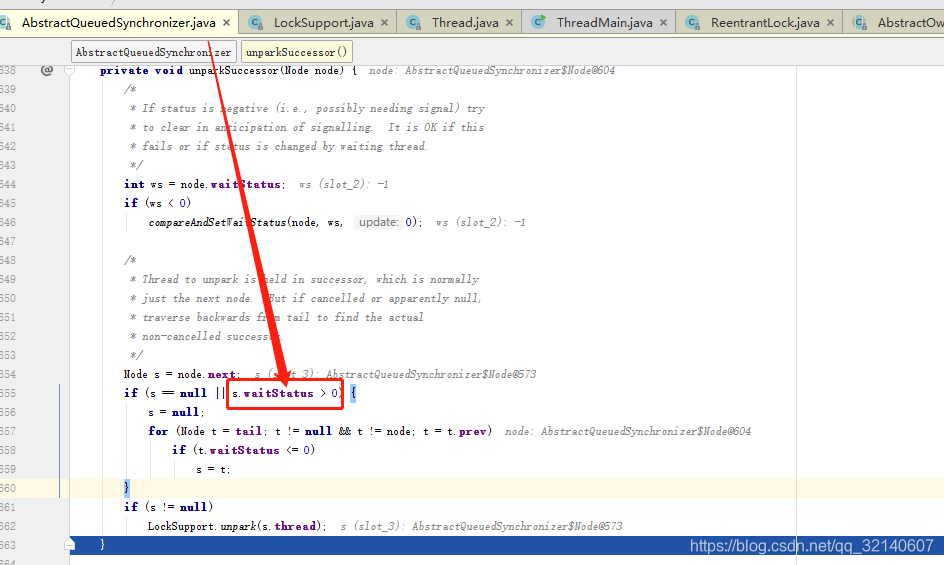Image resolution: width=944 pixels, height=565 pixels.
Task: Click the comment line starting 'just the next node'
Action: 305,298
